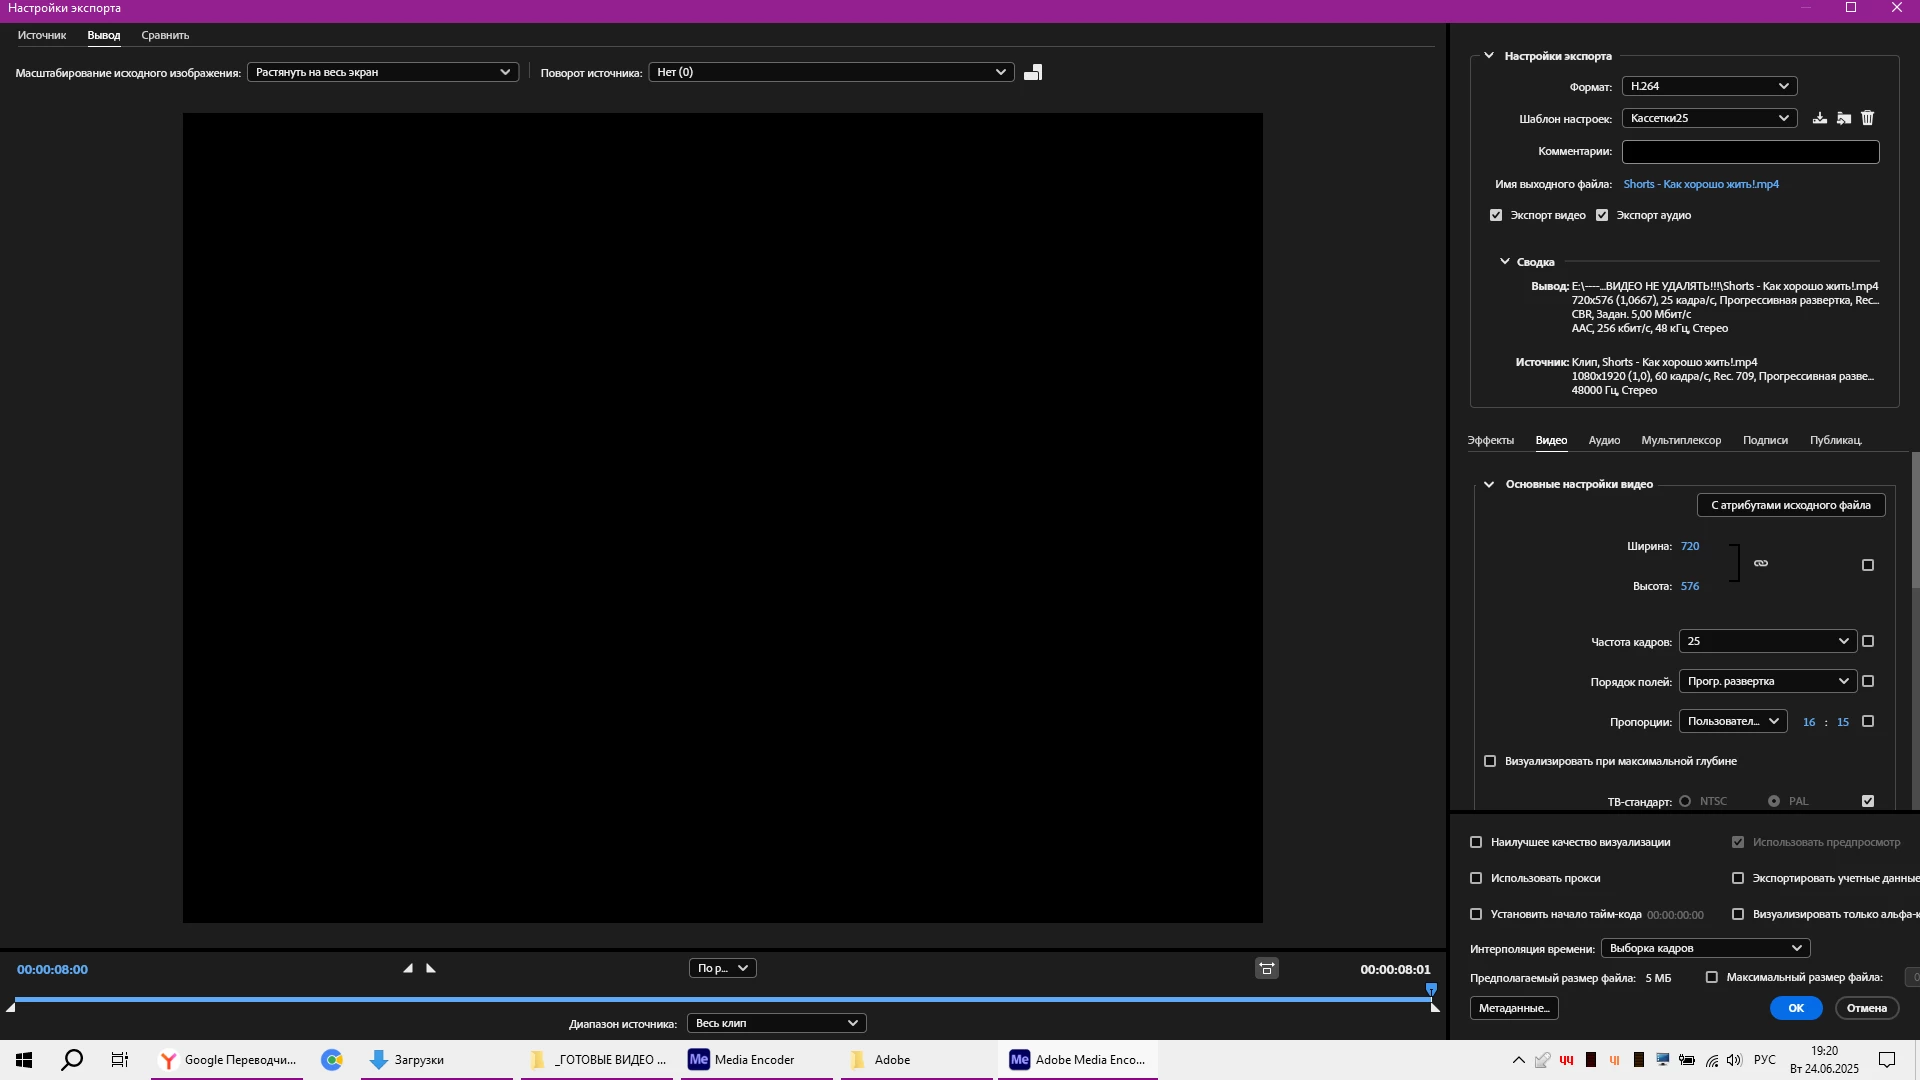Image resolution: width=1920 pixels, height=1080 pixels.
Task: Collapse the Сводка section
Action: tap(1505, 262)
